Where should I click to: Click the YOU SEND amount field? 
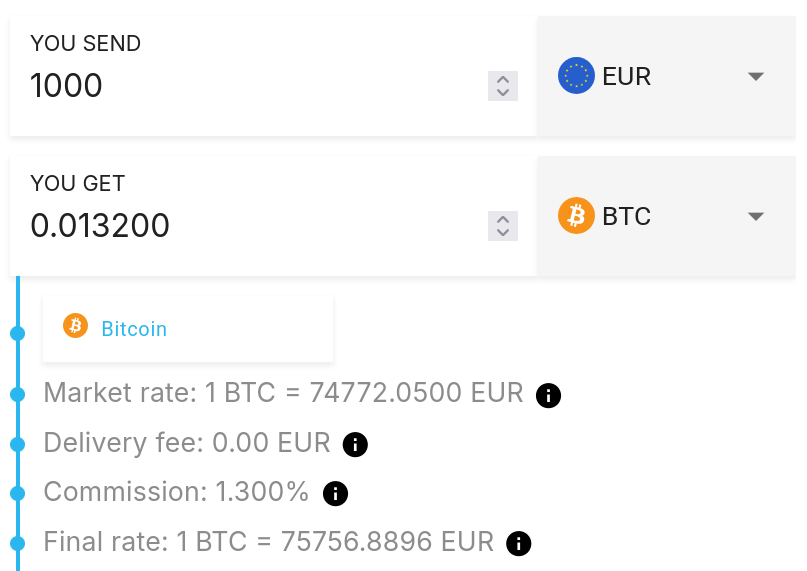click(x=250, y=86)
